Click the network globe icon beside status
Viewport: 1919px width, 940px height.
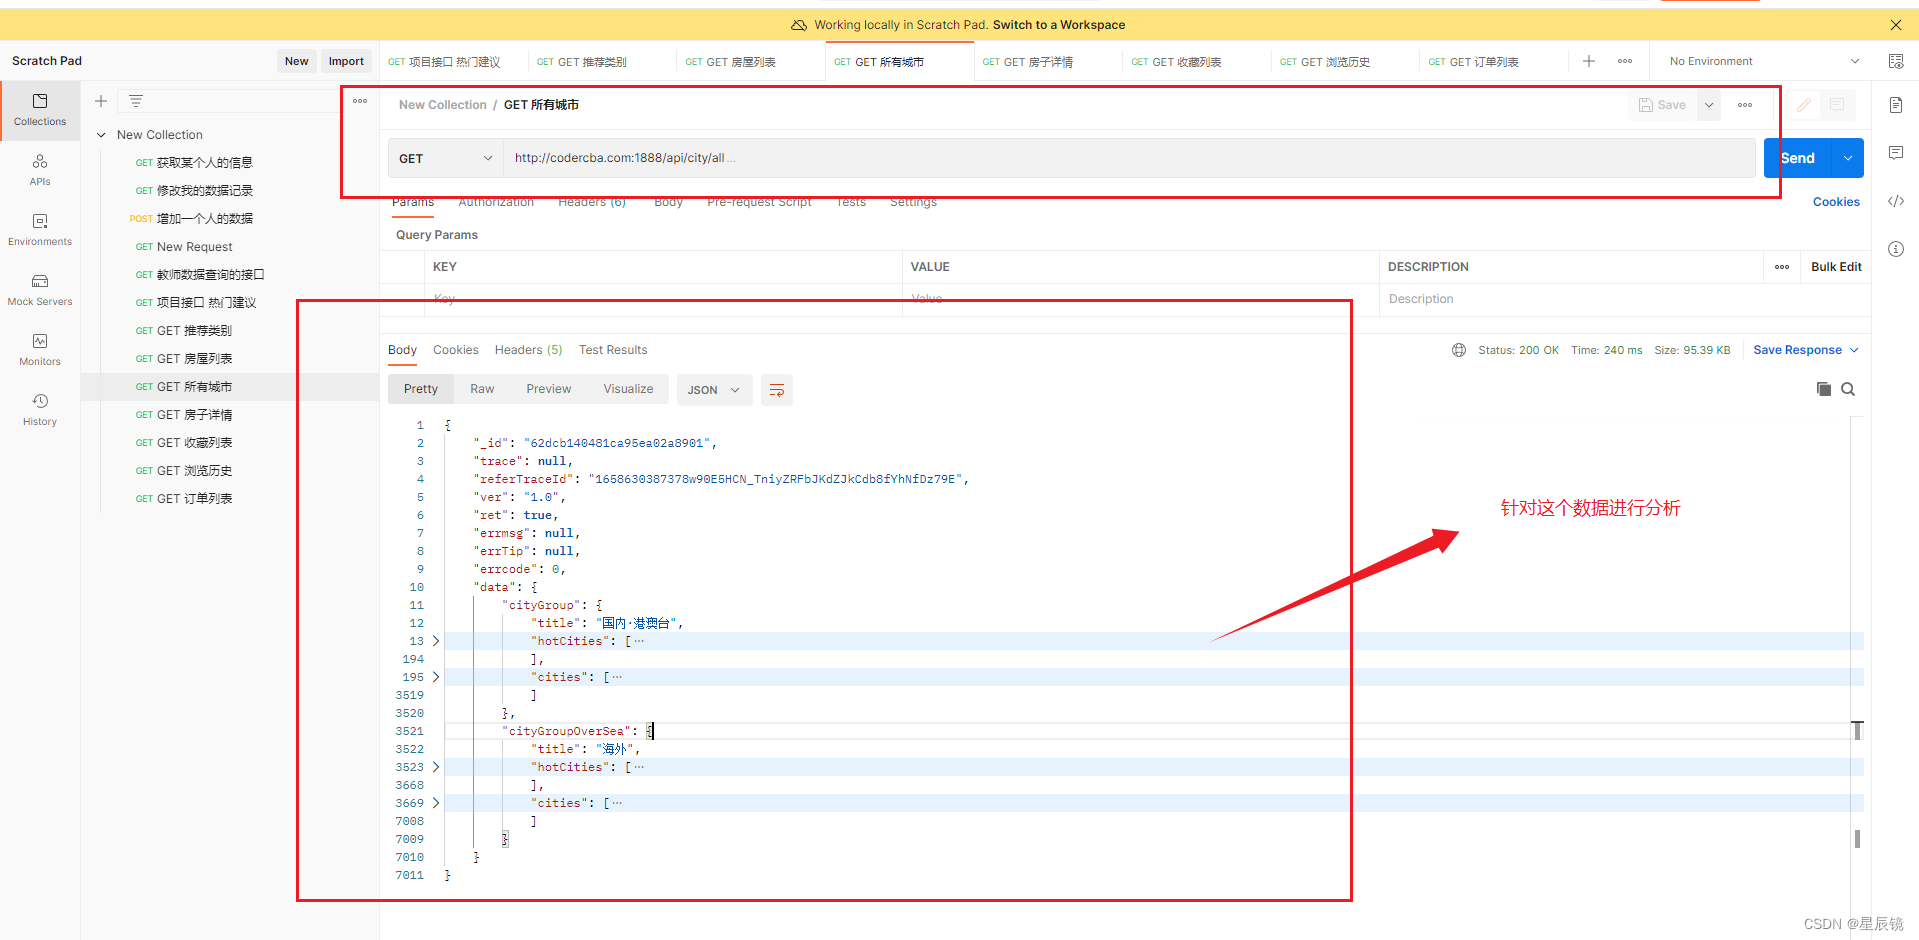1459,350
